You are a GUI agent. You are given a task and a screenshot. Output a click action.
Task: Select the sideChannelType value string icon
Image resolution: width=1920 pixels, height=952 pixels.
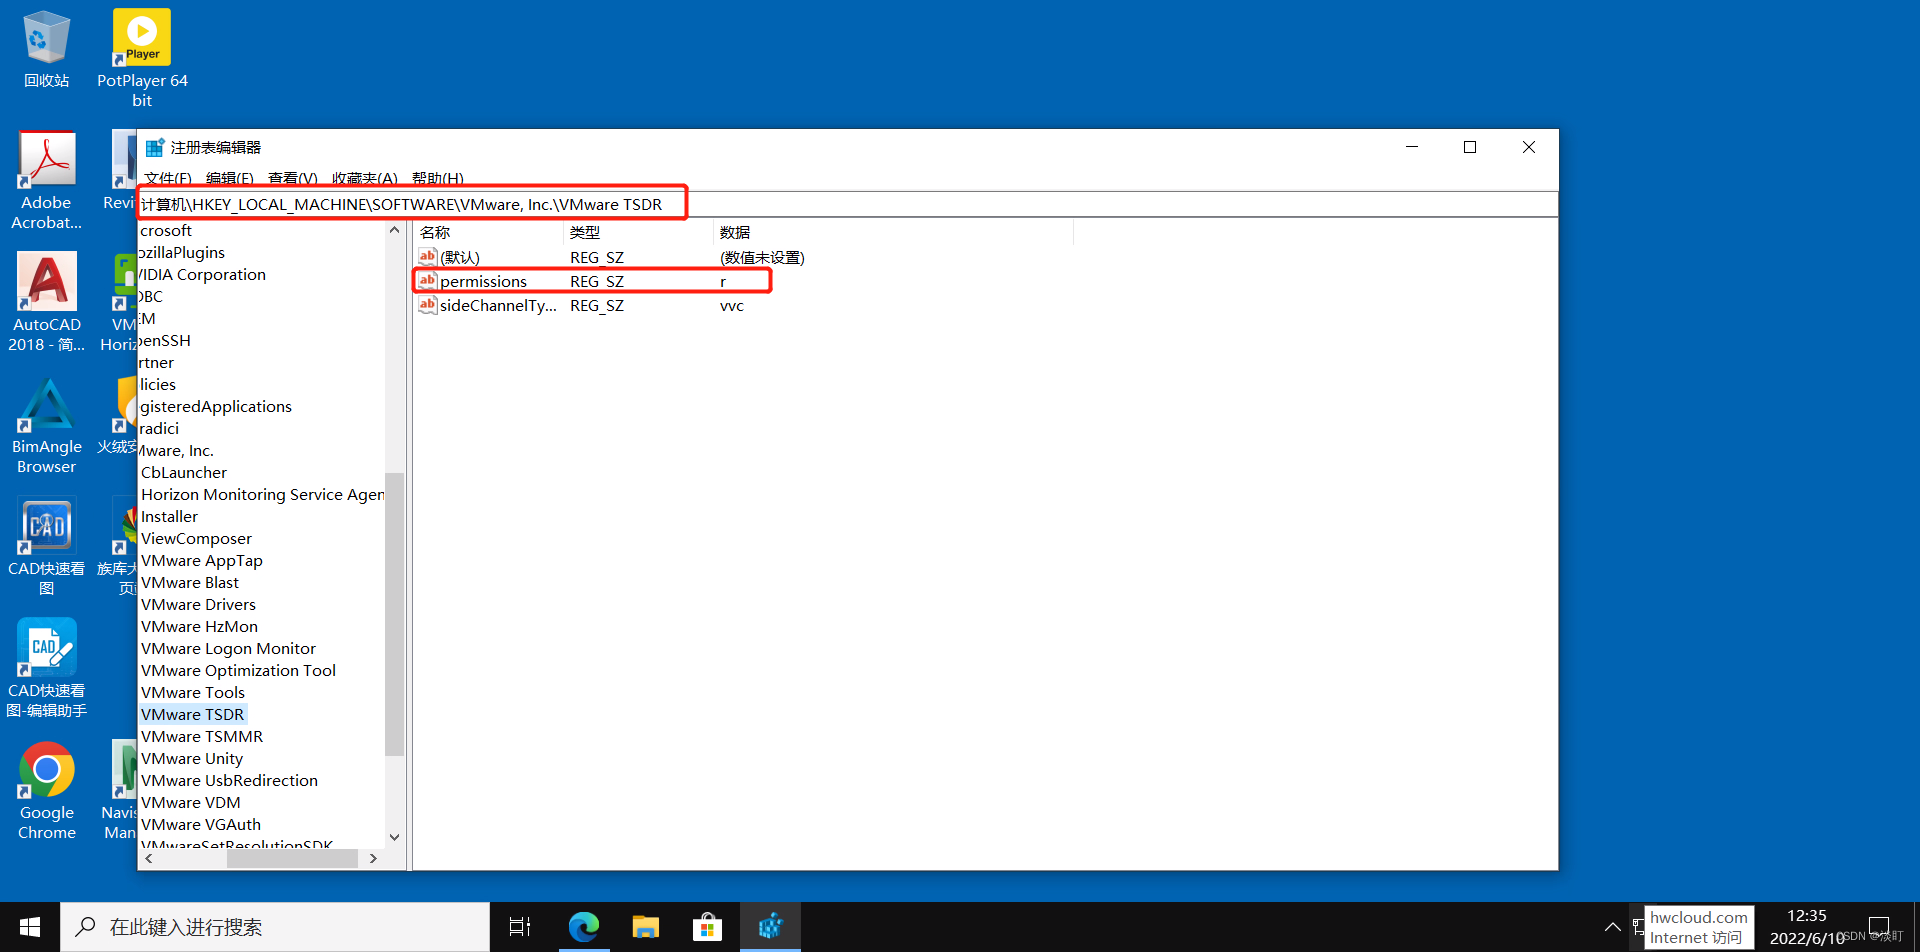(427, 305)
